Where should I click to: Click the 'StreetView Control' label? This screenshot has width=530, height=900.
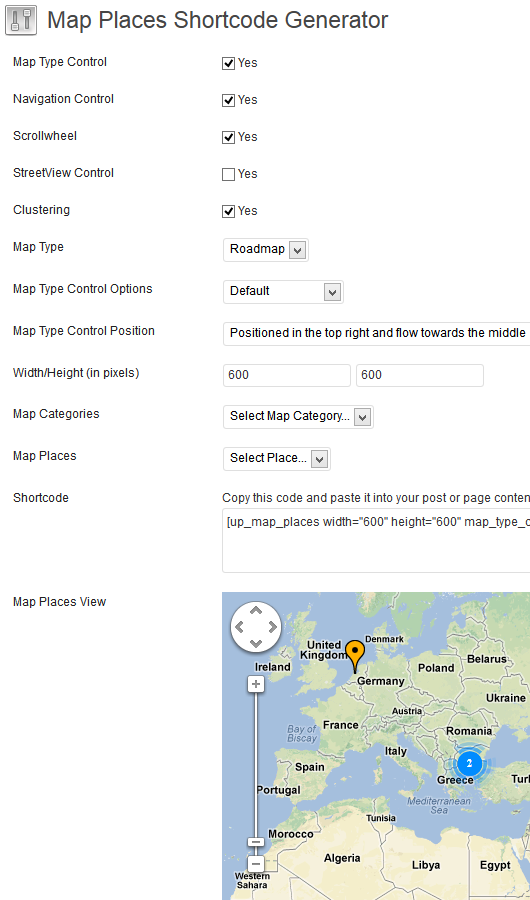(x=63, y=173)
